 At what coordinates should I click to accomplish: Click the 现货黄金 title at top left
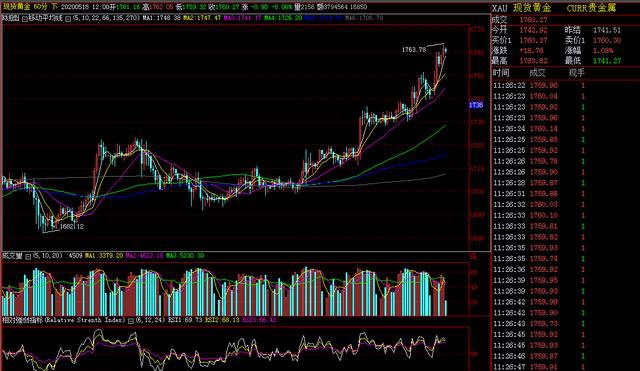(16, 7)
